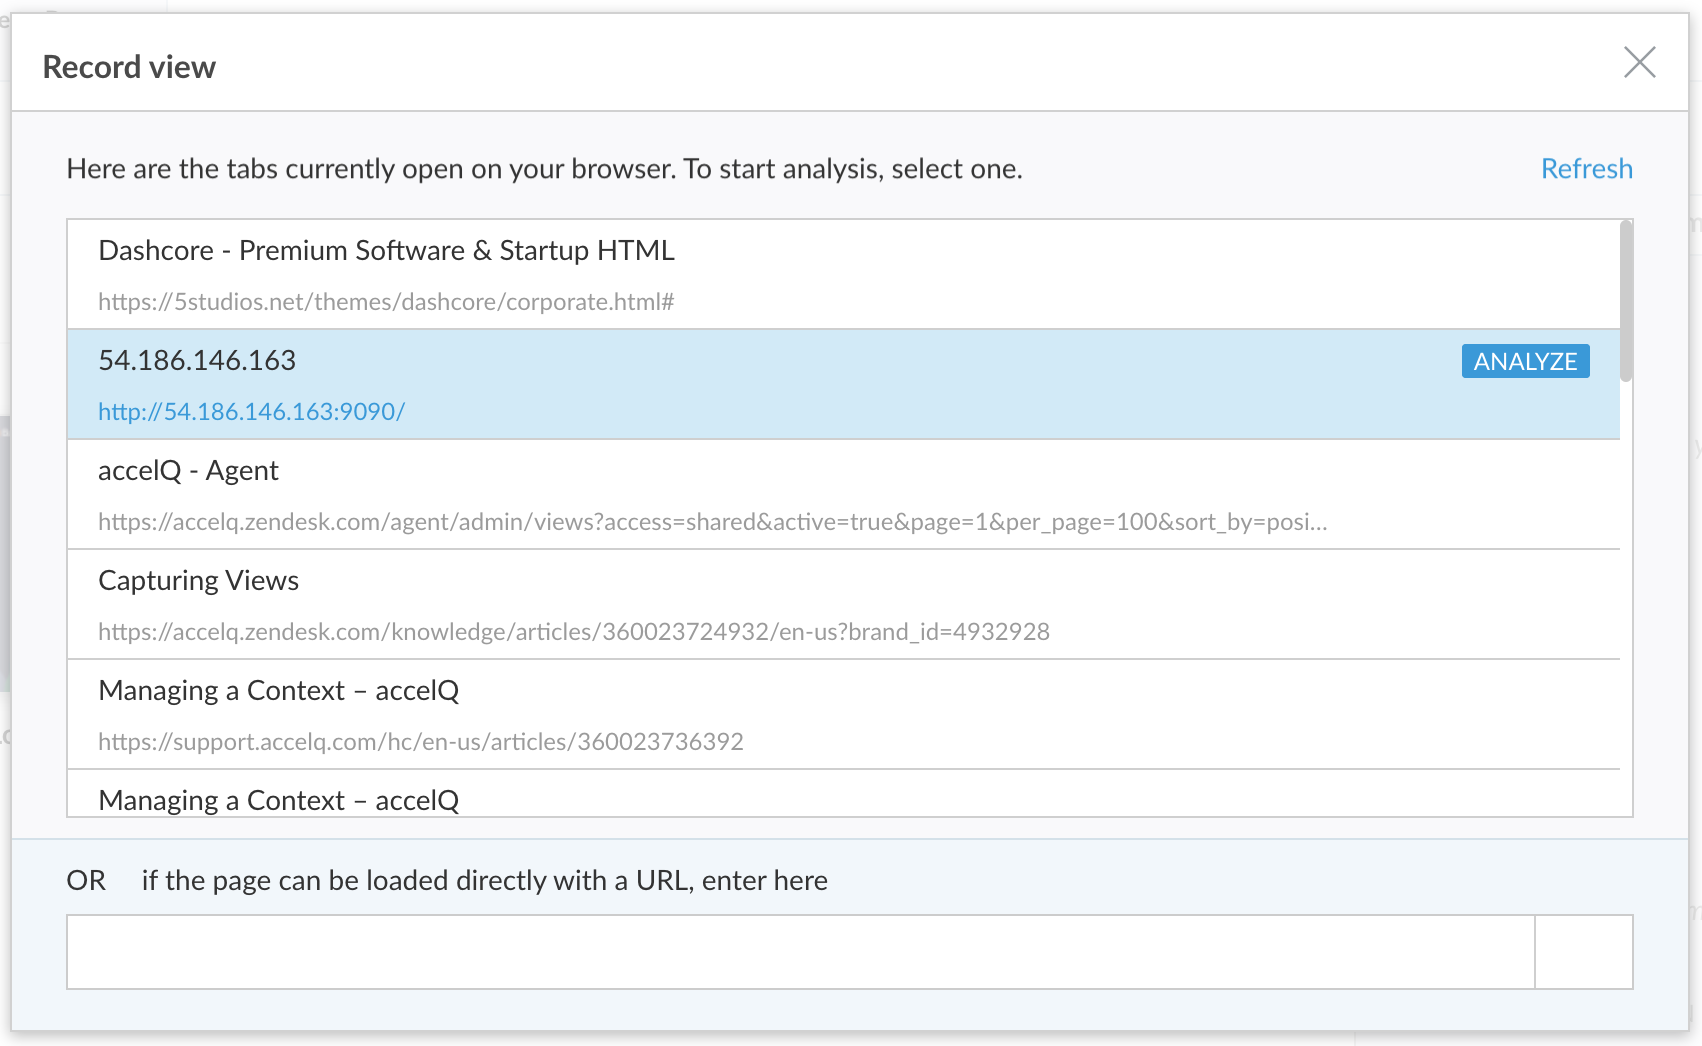
Task: Click the support.accelq.com articles URL
Action: [x=421, y=742]
